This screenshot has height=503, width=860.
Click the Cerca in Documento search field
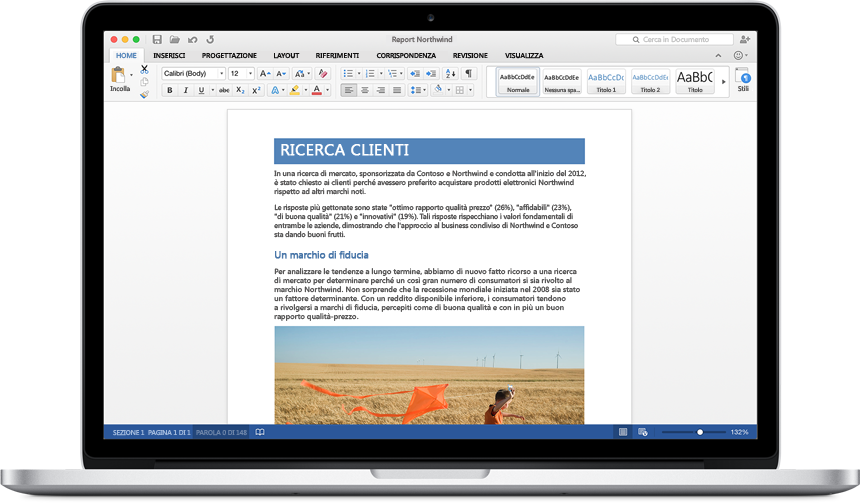pyautogui.click(x=674, y=39)
